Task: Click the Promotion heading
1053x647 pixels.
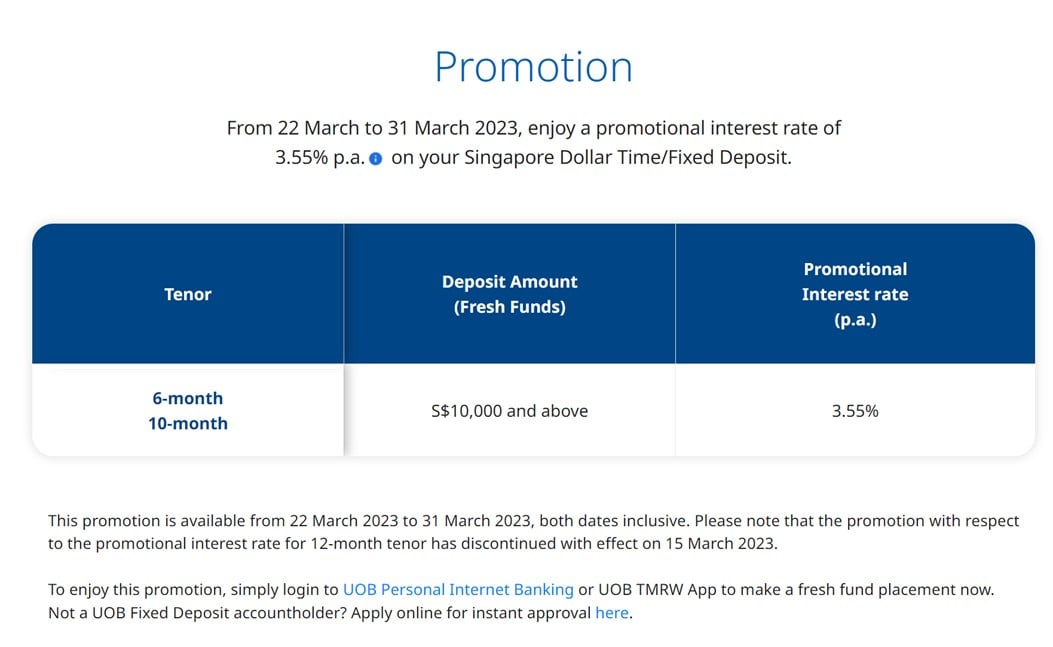Action: click(x=533, y=67)
